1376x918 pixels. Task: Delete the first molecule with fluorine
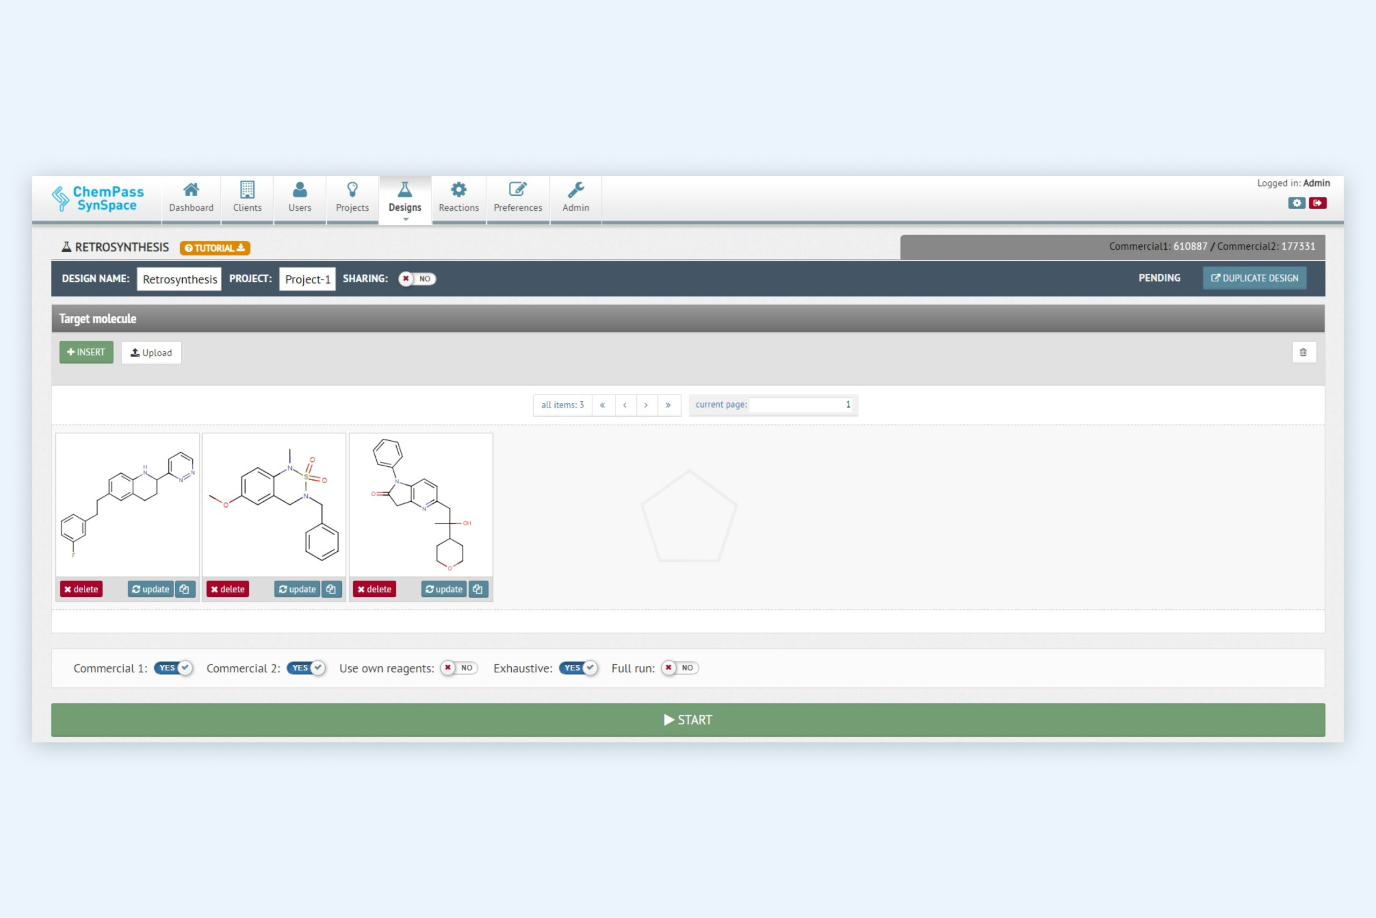(x=81, y=589)
